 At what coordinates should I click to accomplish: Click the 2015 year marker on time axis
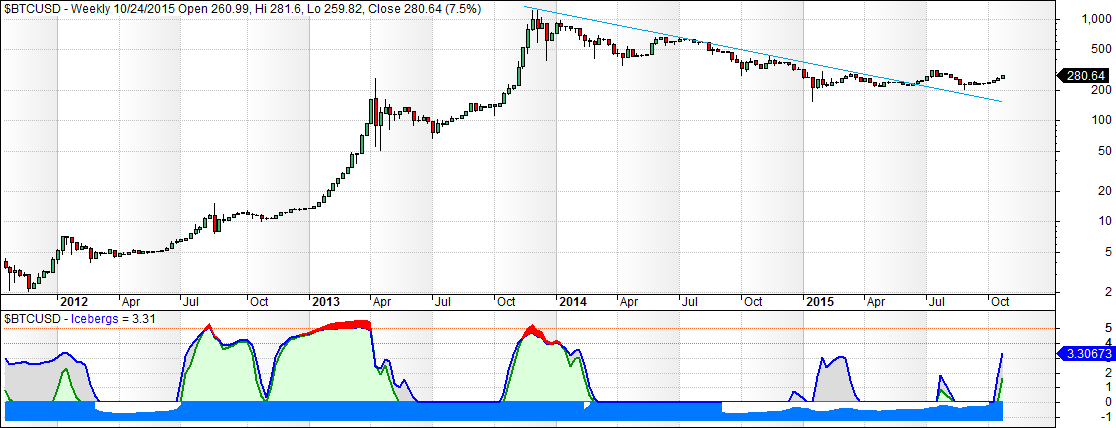point(820,300)
